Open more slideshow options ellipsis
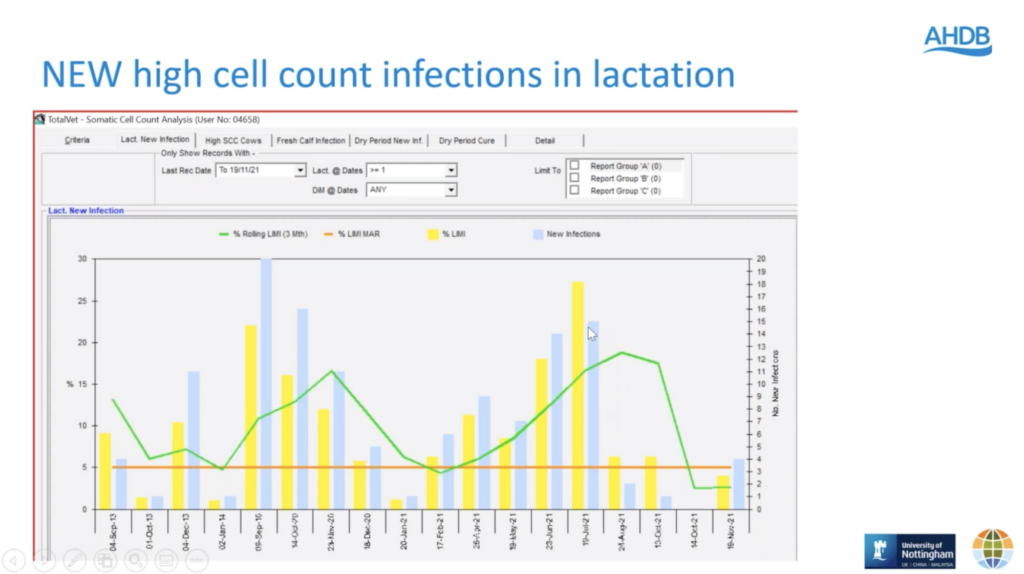The image size is (1024, 574). click(198, 561)
